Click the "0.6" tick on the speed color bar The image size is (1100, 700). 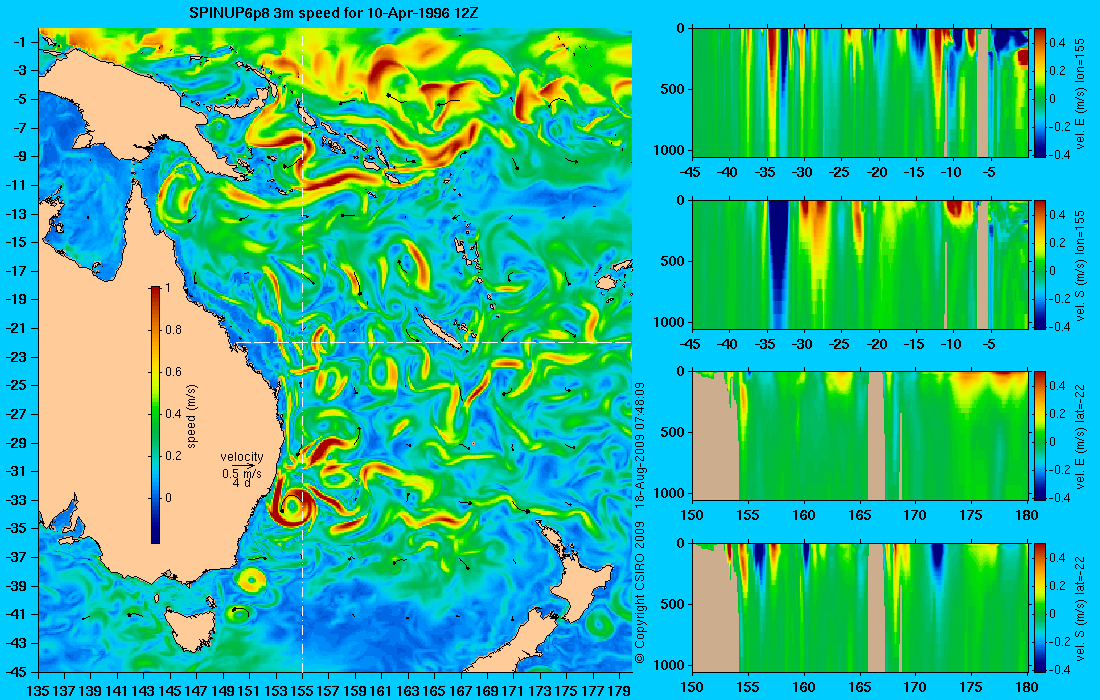coord(173,372)
